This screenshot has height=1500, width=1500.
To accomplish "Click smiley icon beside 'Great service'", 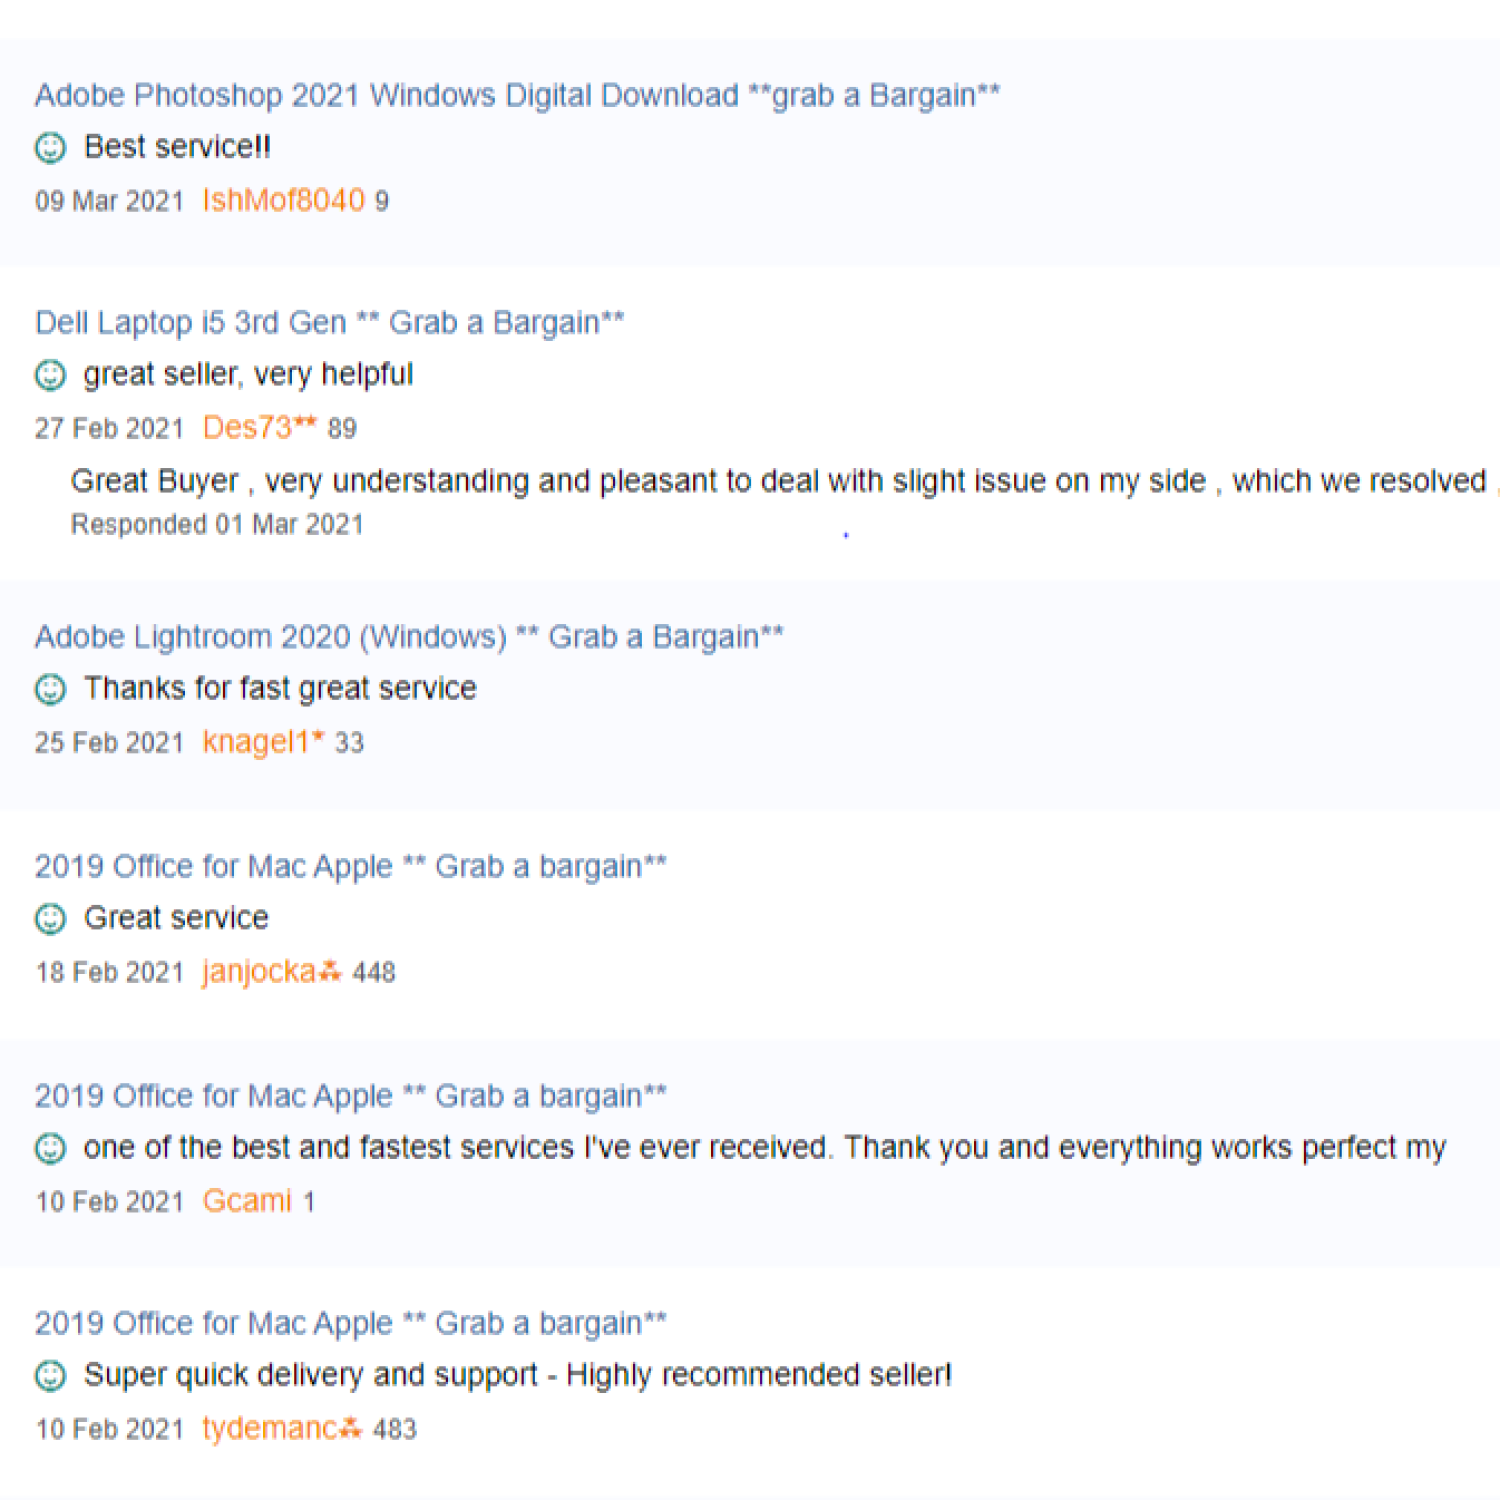I will tap(50, 918).
